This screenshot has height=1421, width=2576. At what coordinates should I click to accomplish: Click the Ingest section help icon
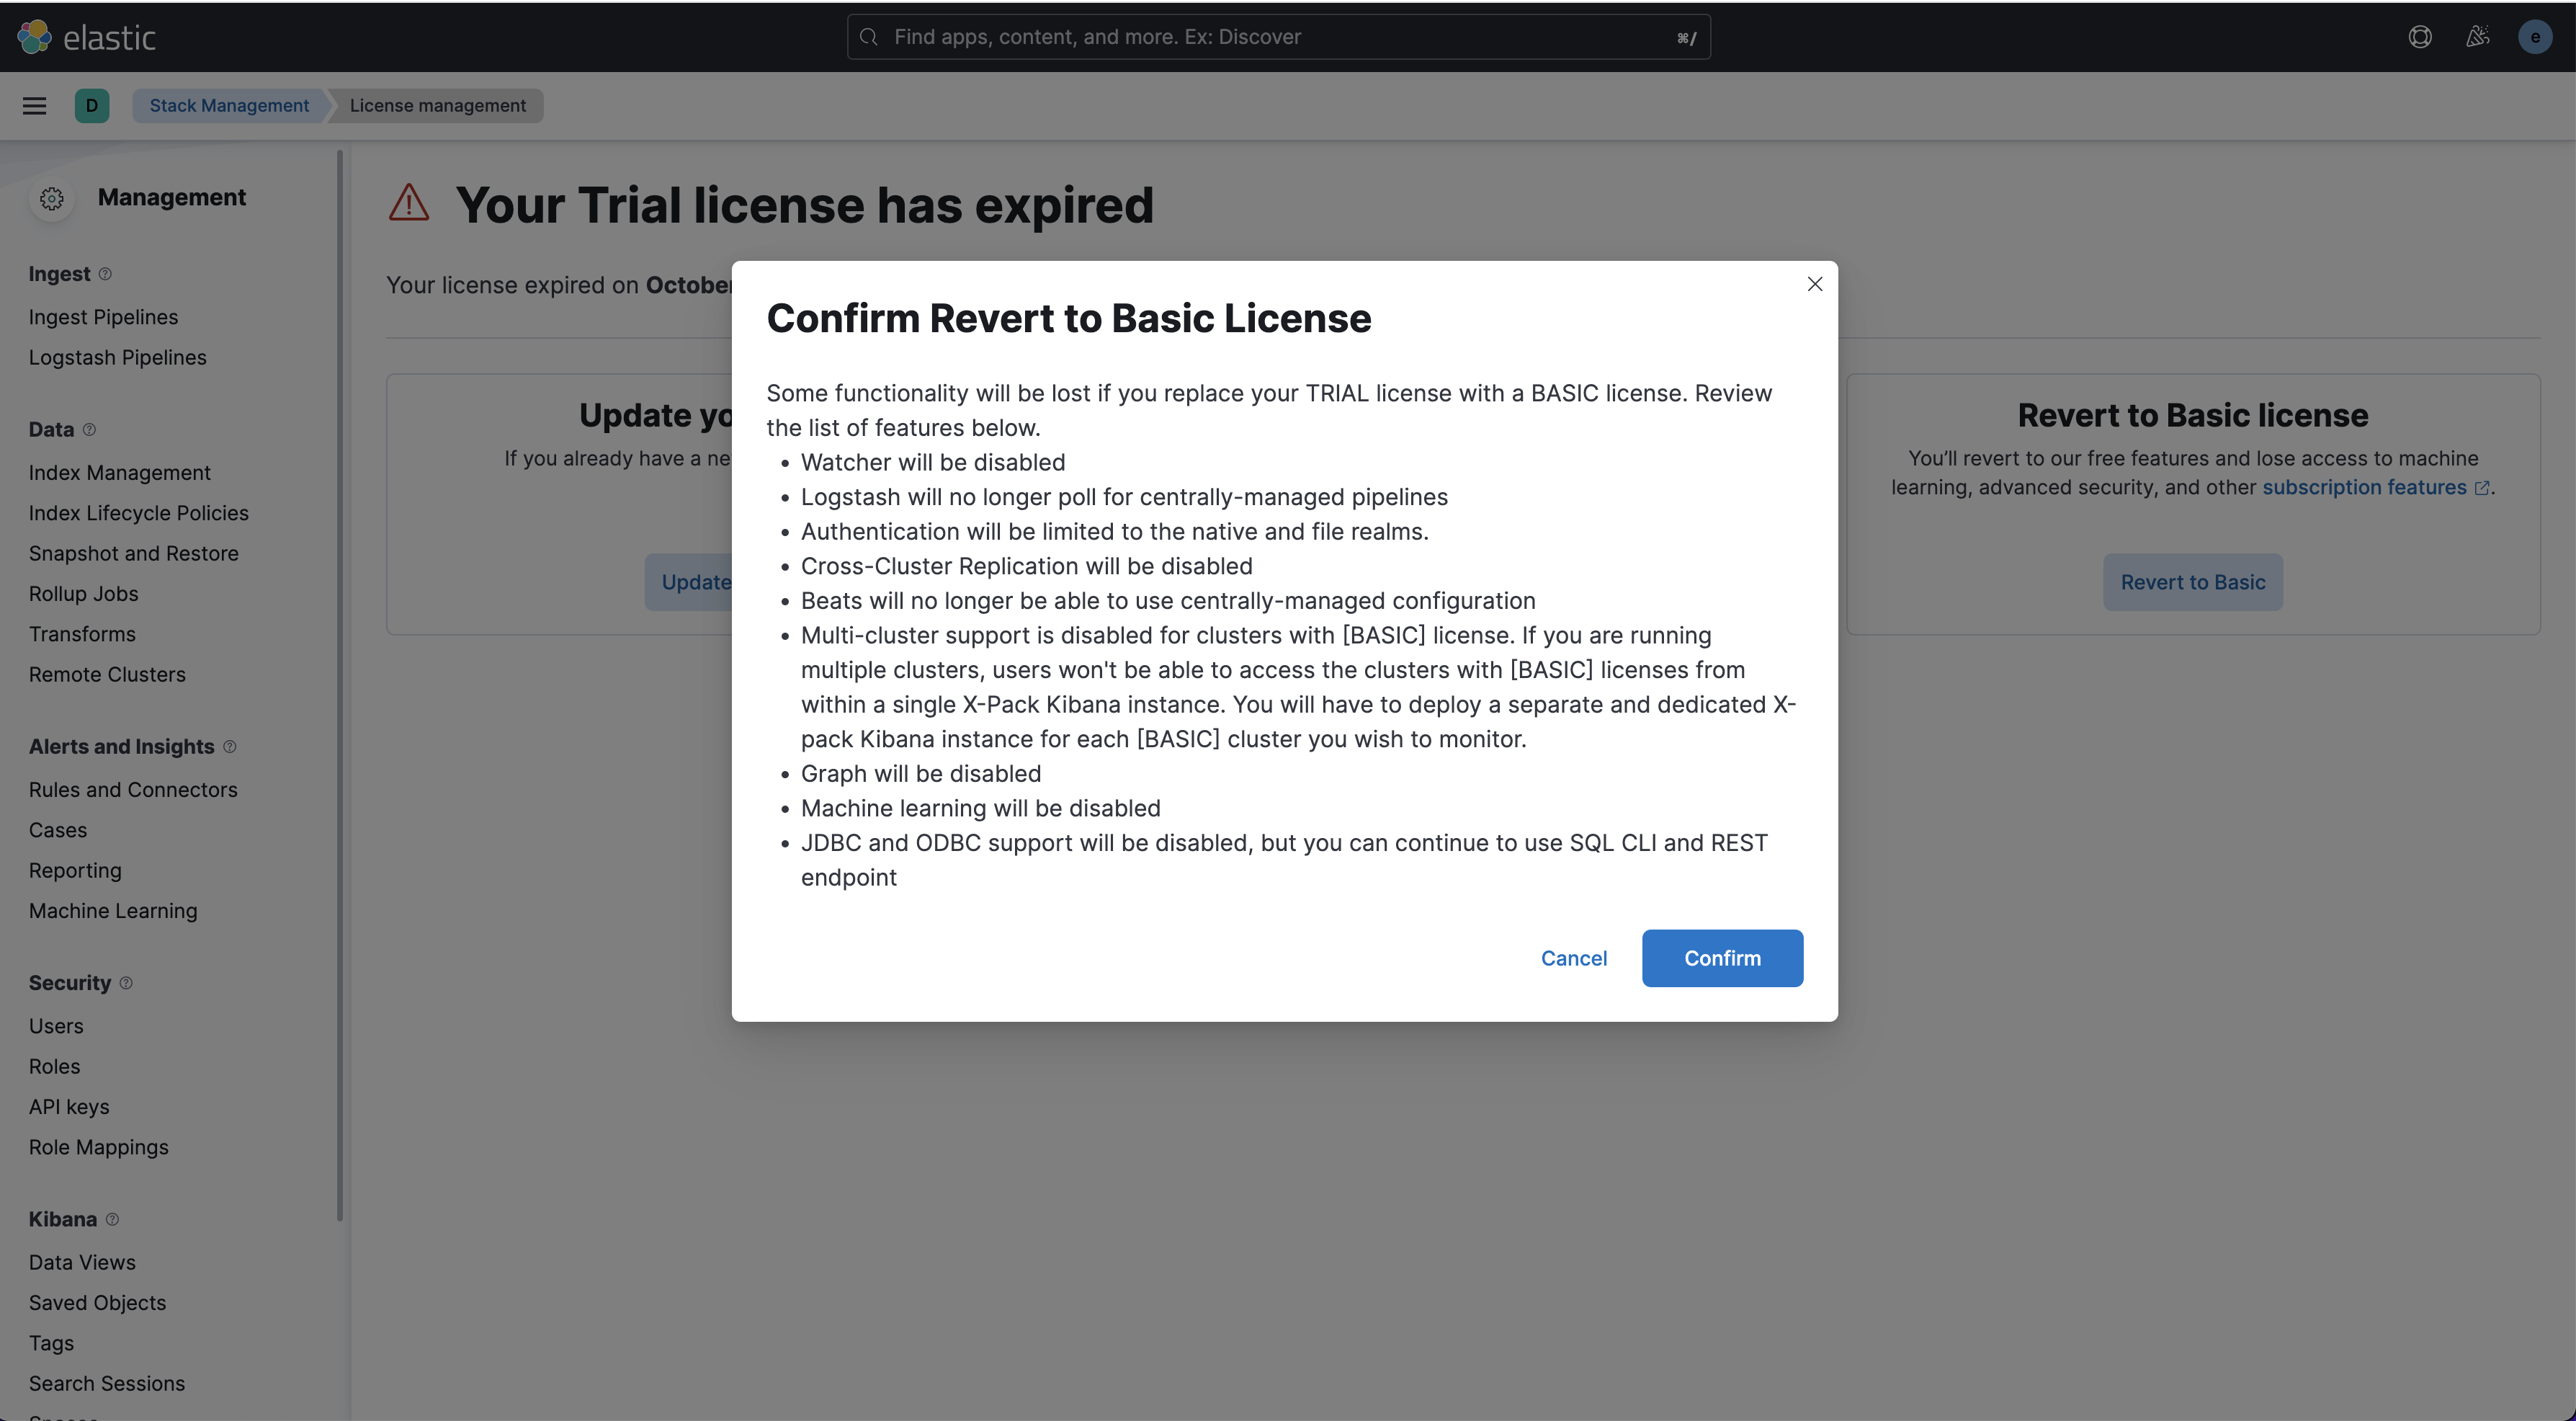click(x=105, y=274)
